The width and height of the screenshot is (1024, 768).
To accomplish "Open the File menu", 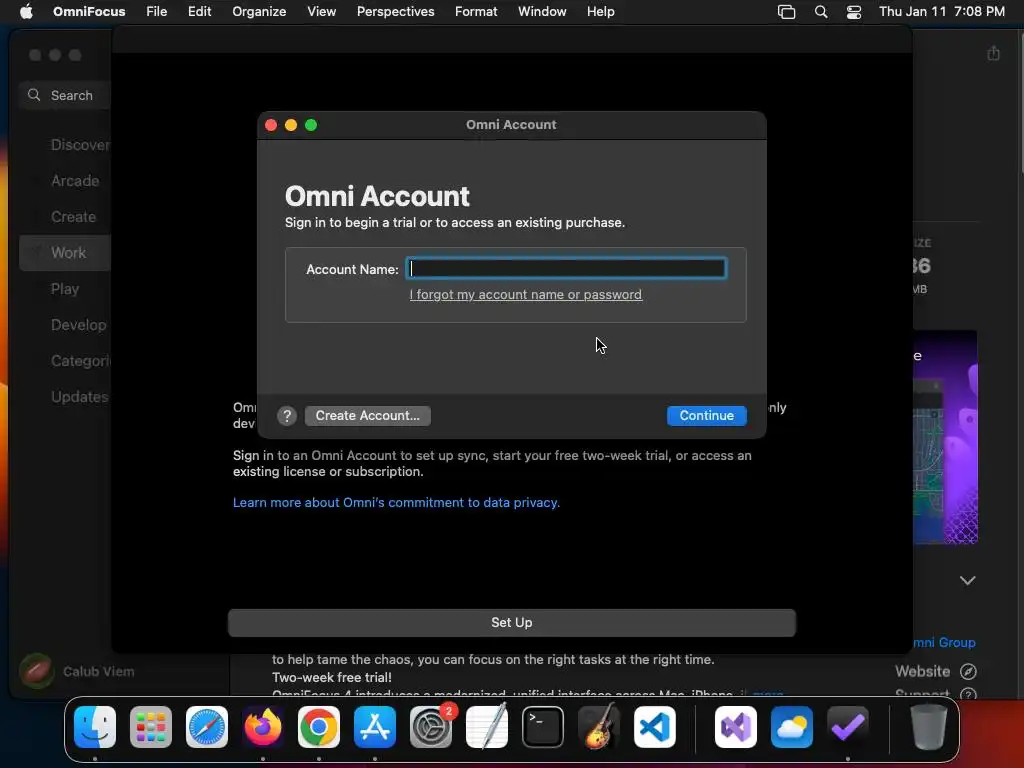I will [157, 12].
